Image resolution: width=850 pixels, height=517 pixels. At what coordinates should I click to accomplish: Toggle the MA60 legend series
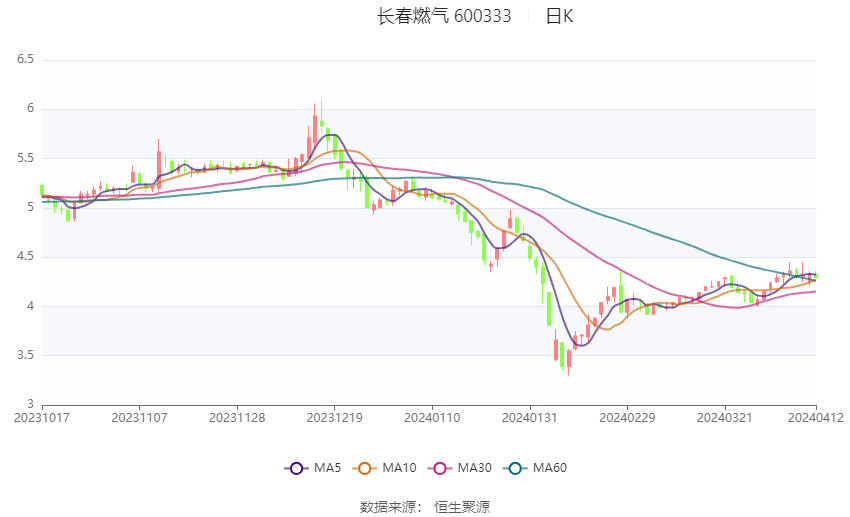click(535, 468)
